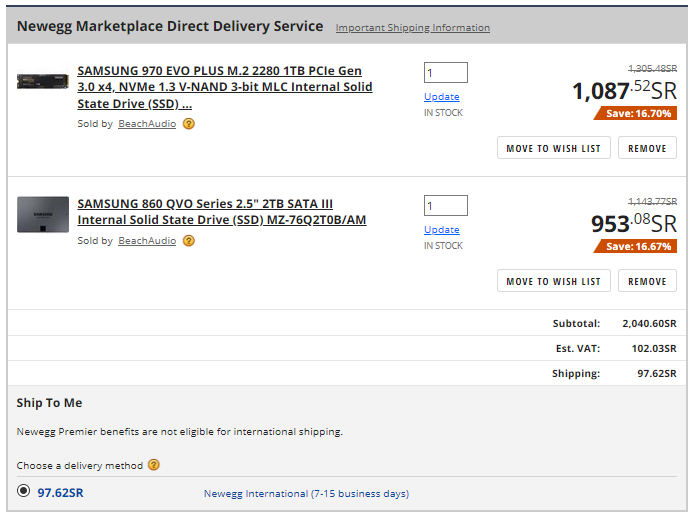
Task: Move 970 EVO PLUS to wish list
Action: tap(554, 148)
